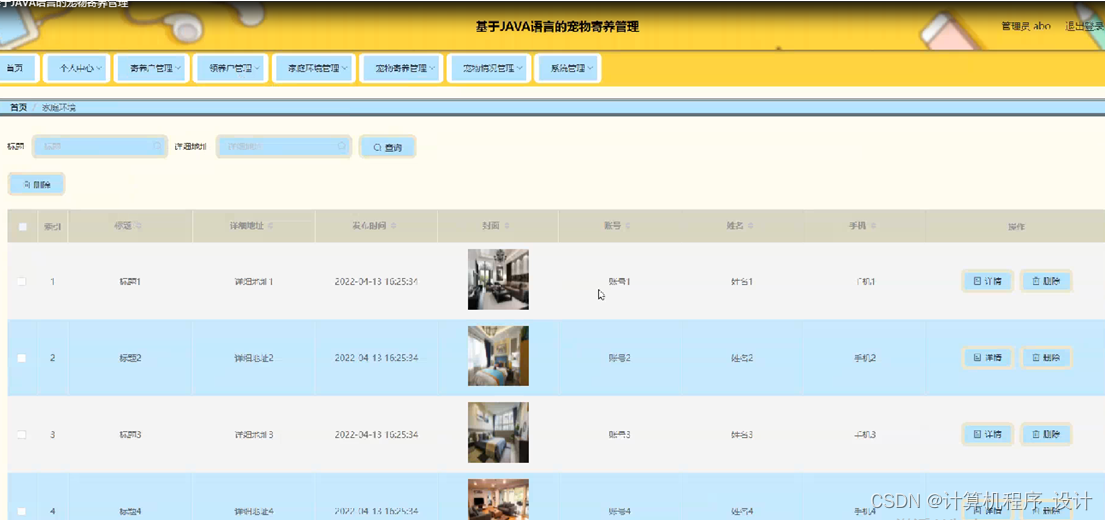Click the 退出登录 logout link

(x=1085, y=26)
